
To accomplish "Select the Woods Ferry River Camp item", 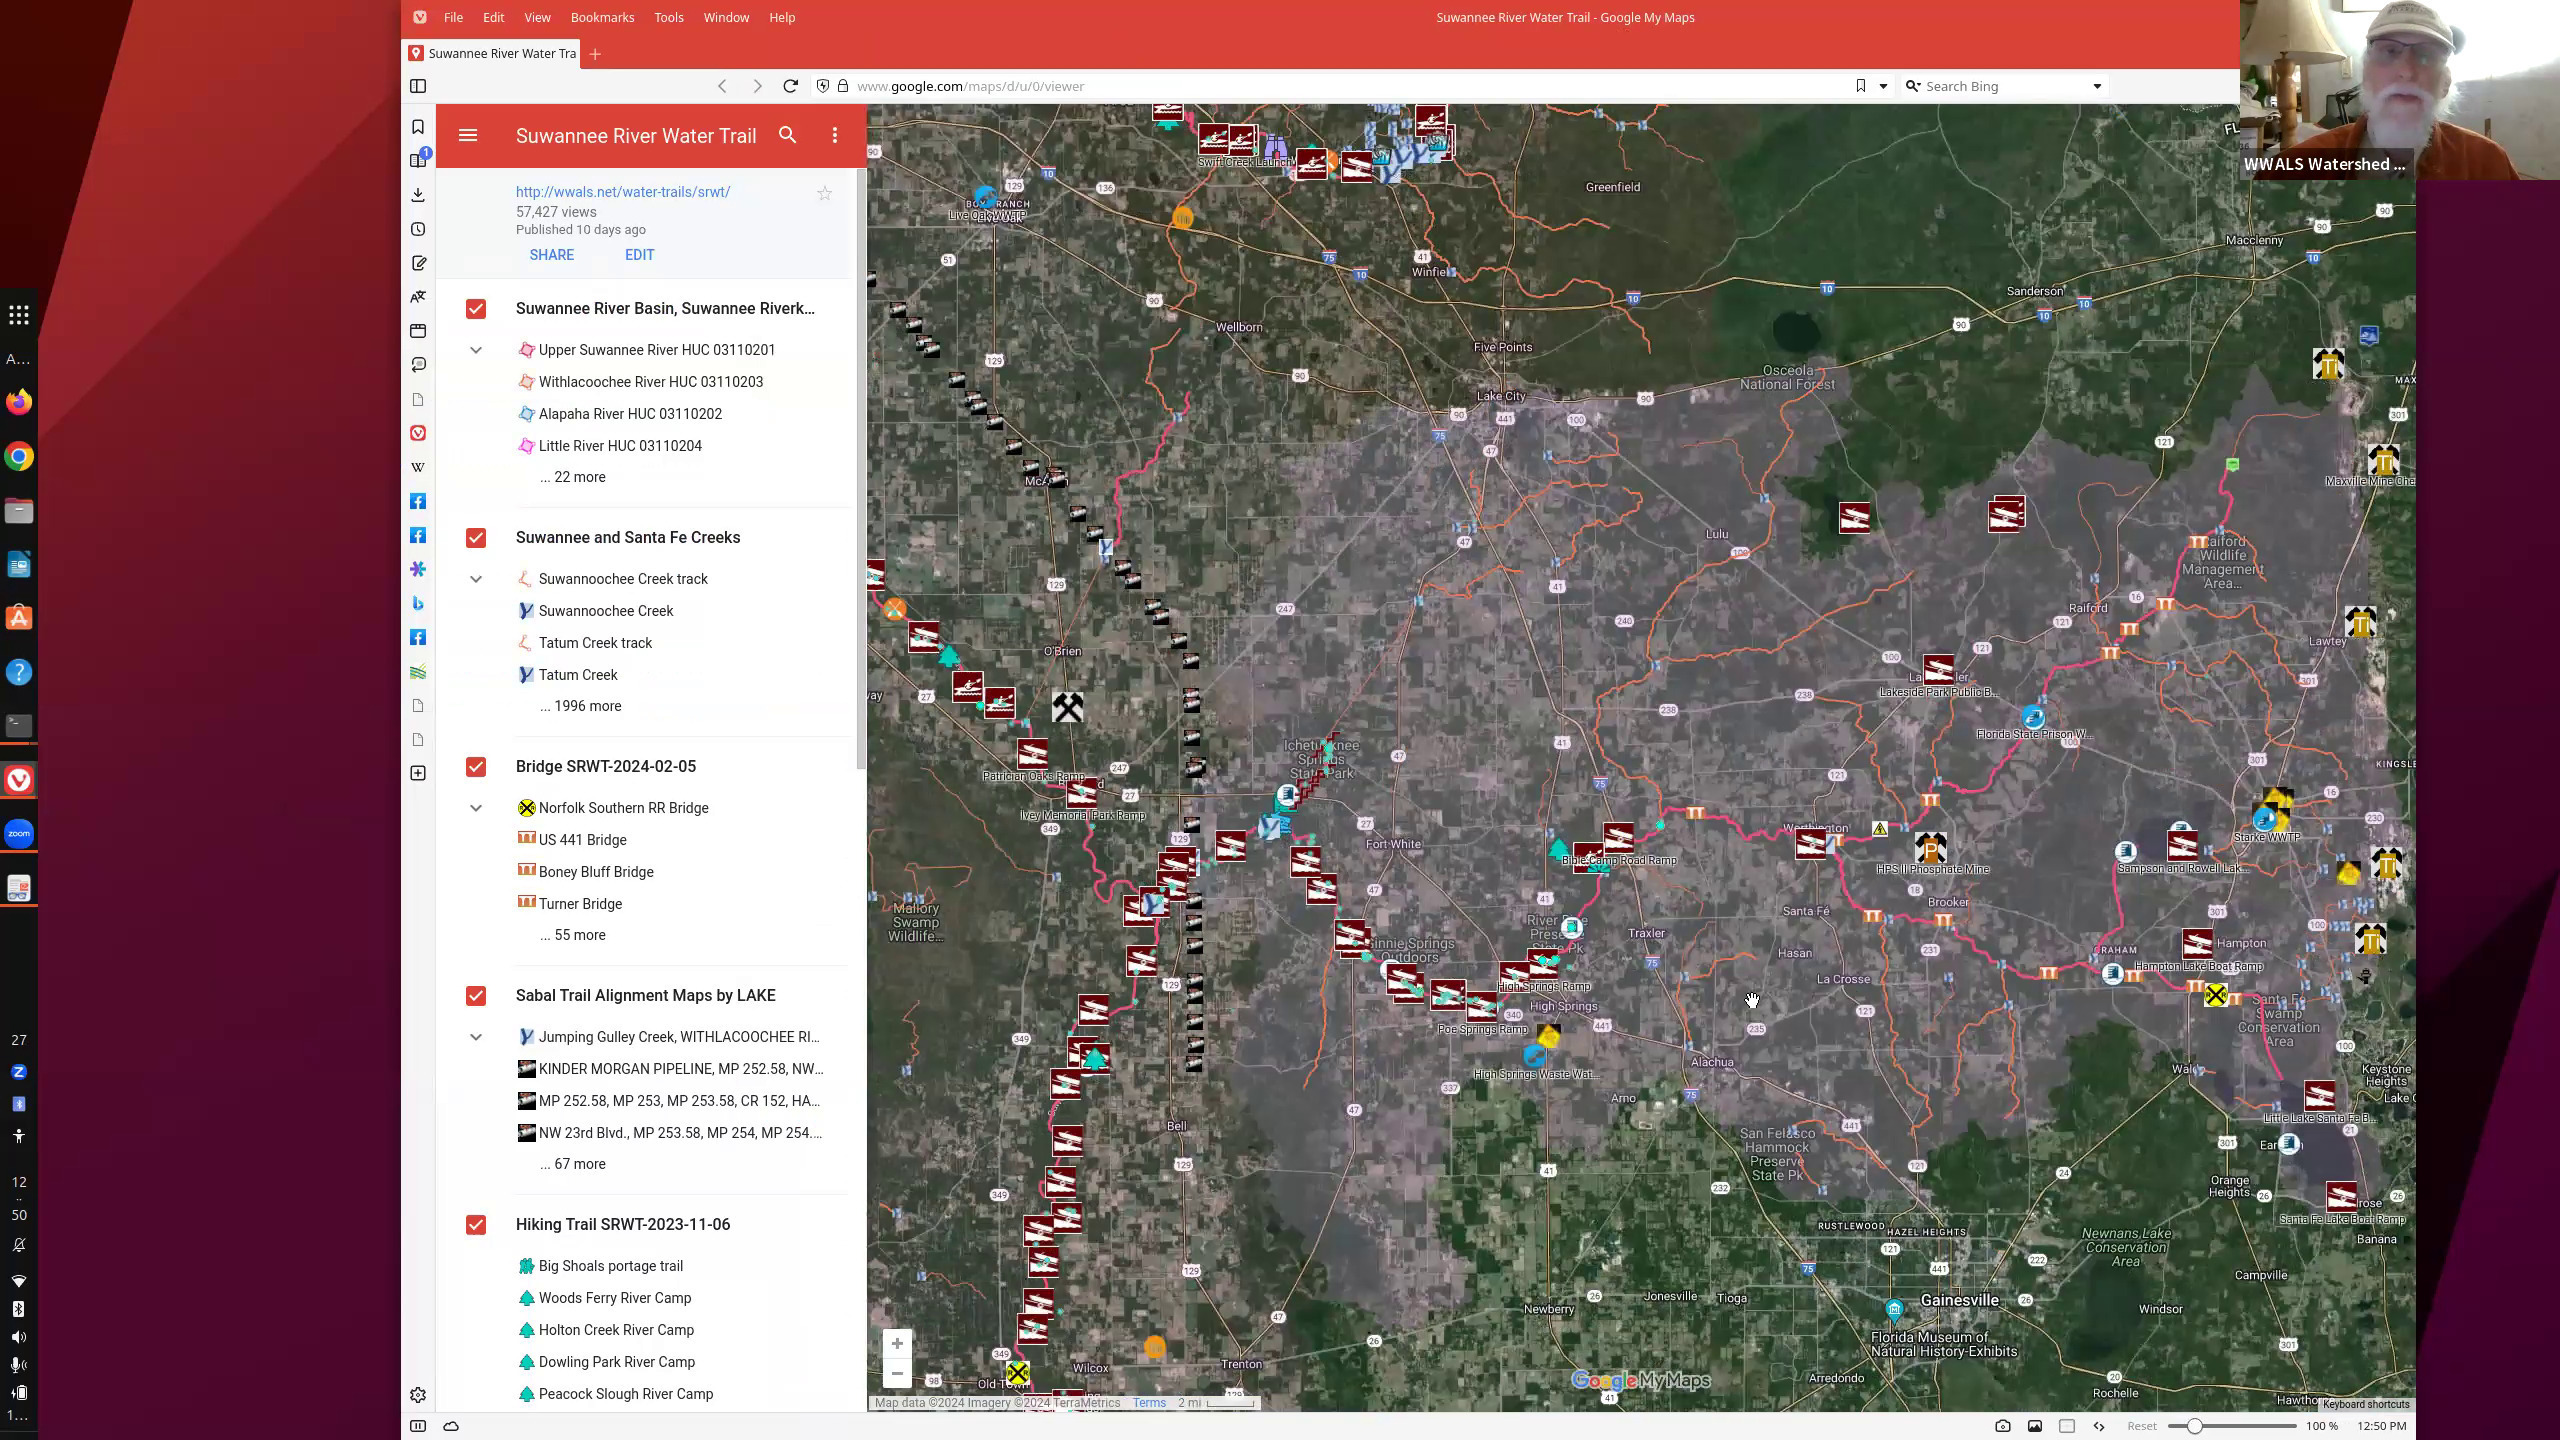I will click(614, 1298).
